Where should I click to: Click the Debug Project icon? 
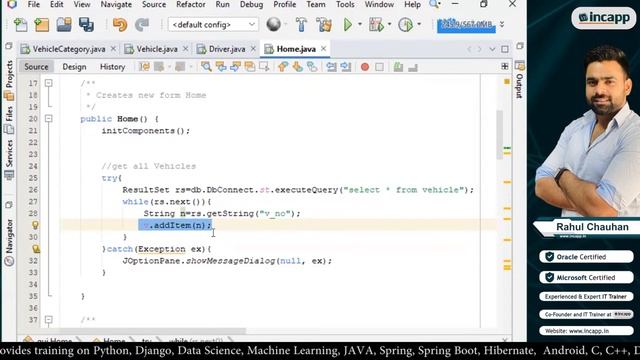pyautogui.click(x=376, y=24)
